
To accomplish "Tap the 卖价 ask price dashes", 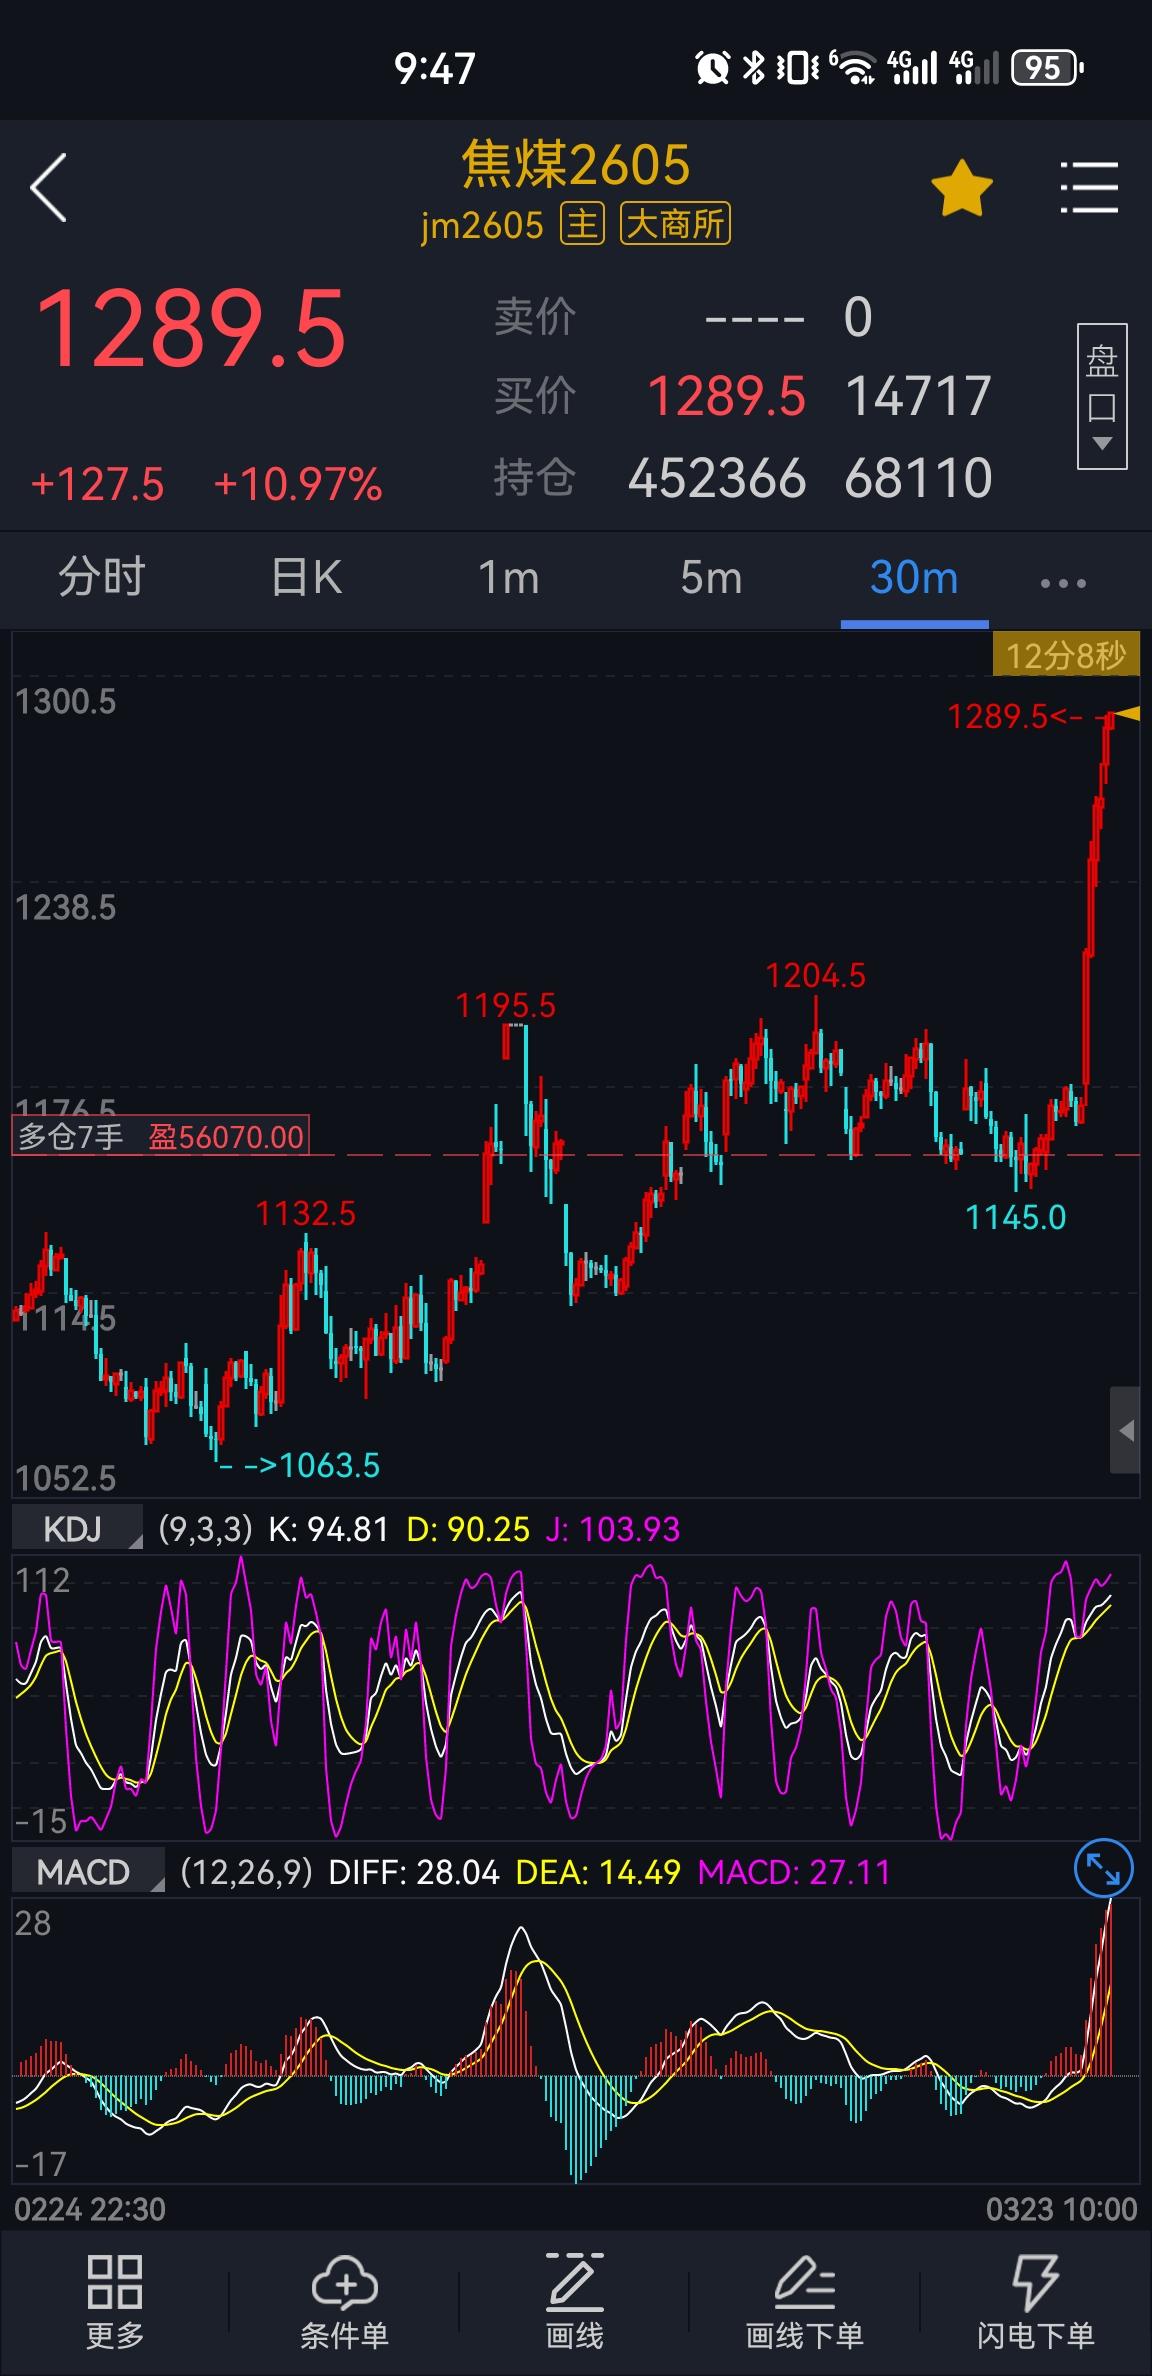I will click(x=754, y=320).
